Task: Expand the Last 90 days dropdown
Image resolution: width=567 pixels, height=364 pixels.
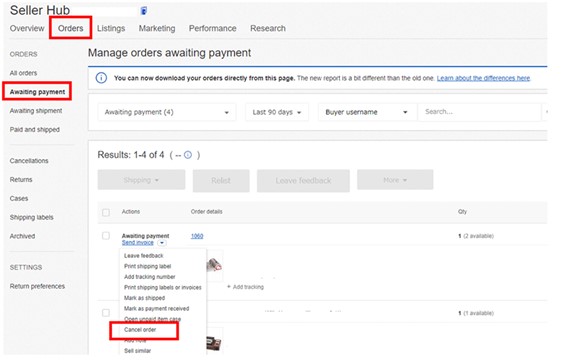Action: (277, 112)
